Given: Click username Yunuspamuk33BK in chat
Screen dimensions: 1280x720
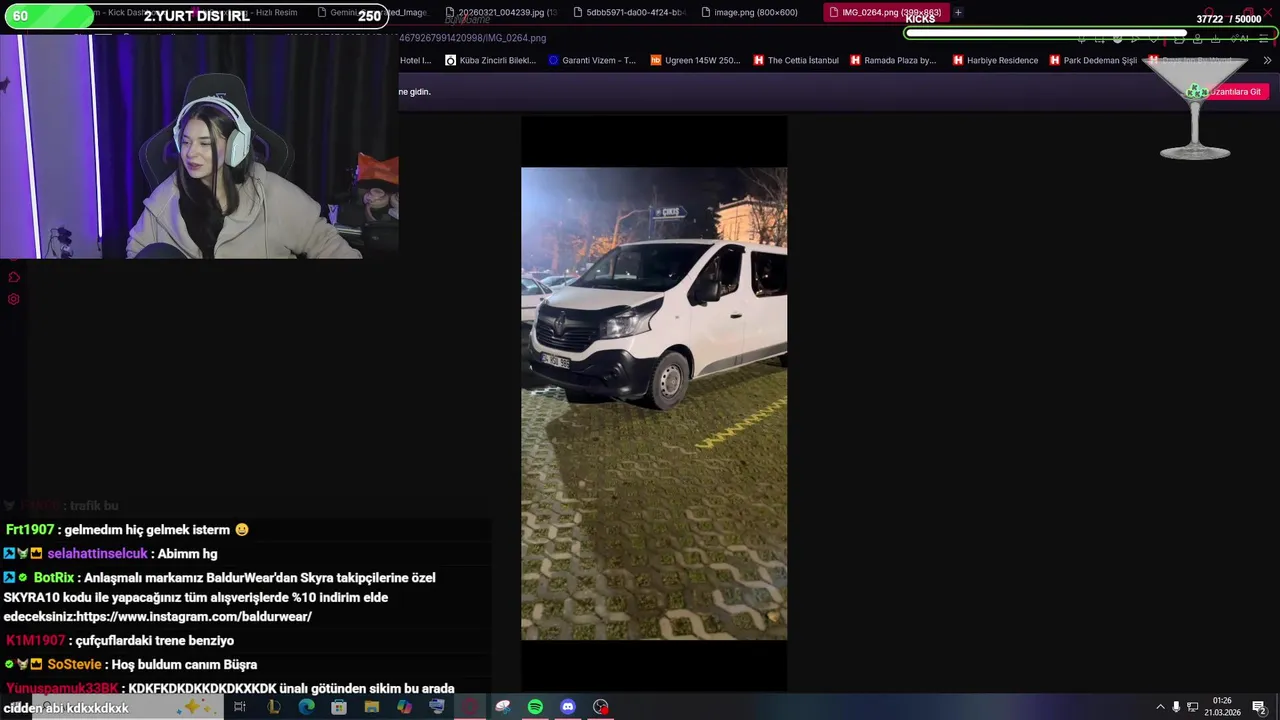Looking at the screenshot, I should (x=62, y=689).
